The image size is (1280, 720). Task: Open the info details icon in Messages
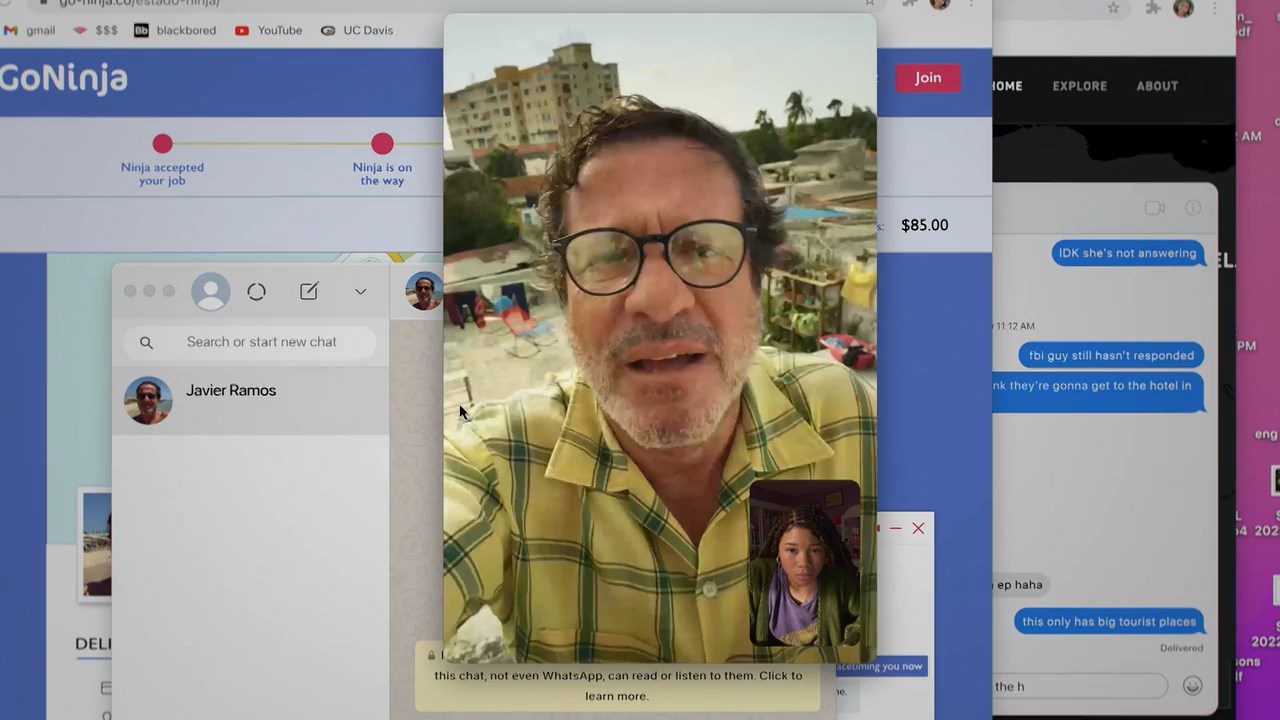click(1193, 208)
